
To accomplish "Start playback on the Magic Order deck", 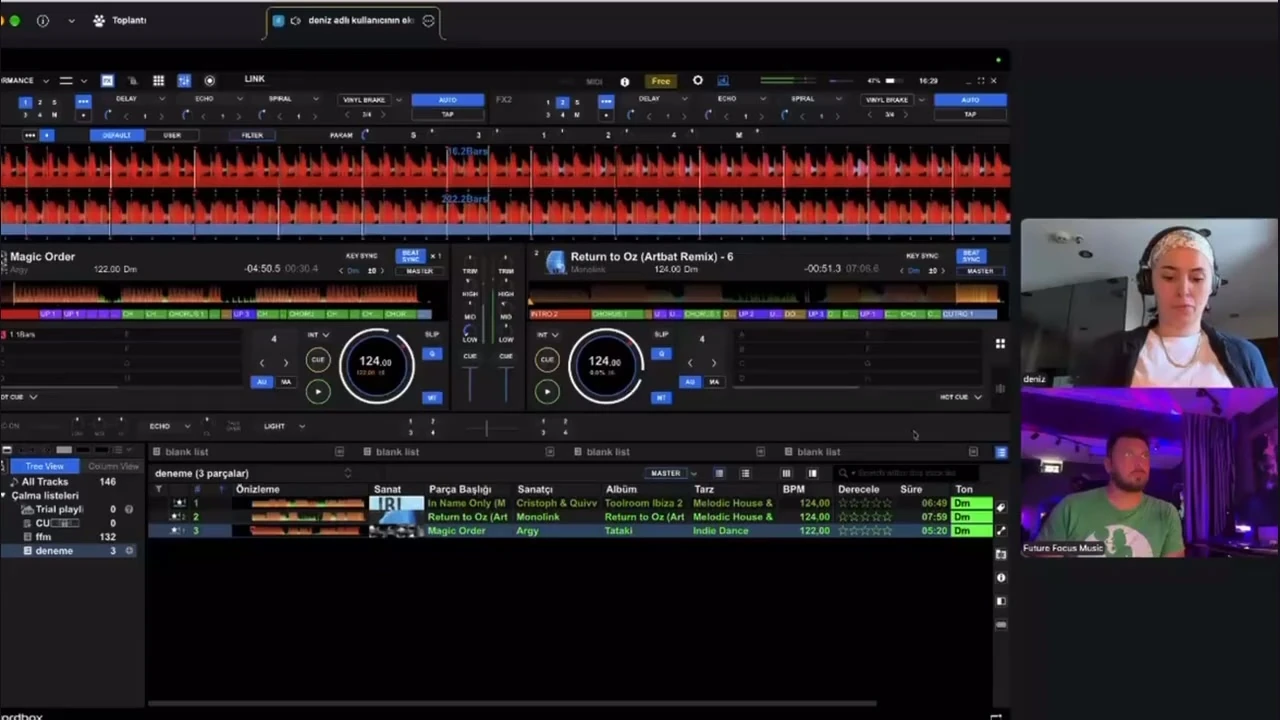I will [318, 391].
